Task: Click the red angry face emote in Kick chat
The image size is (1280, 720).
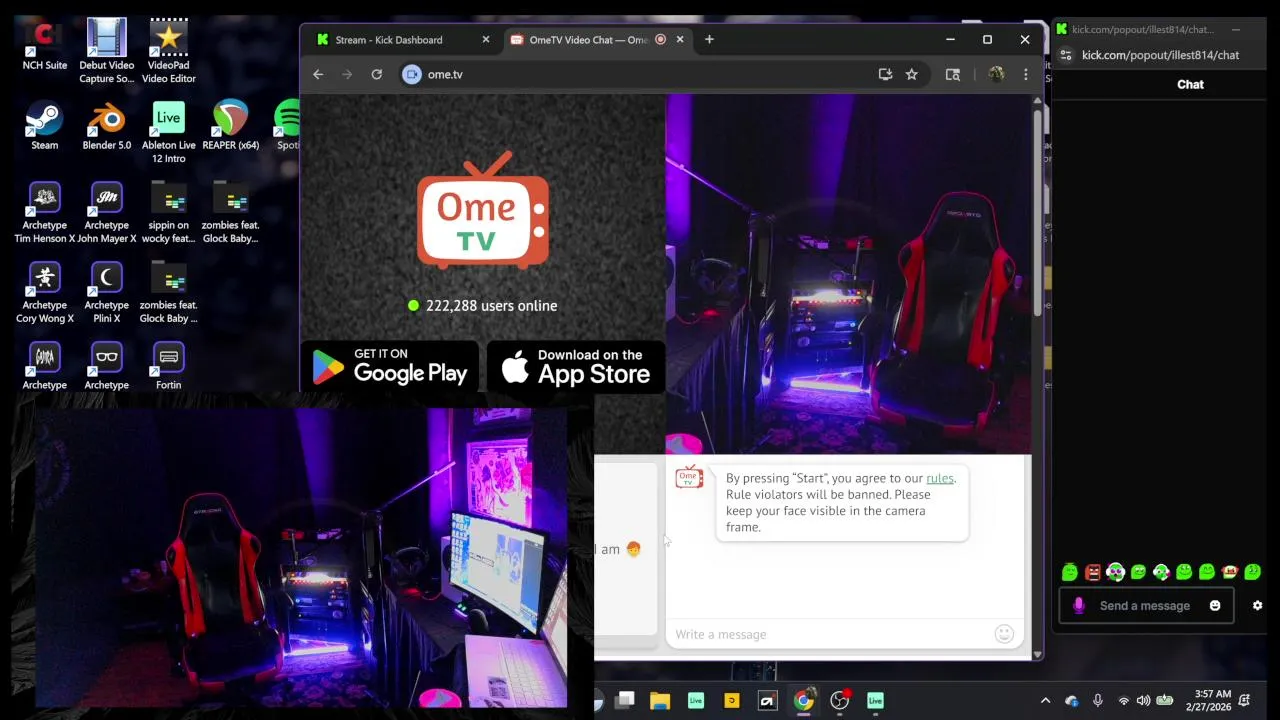Action: [1092, 572]
